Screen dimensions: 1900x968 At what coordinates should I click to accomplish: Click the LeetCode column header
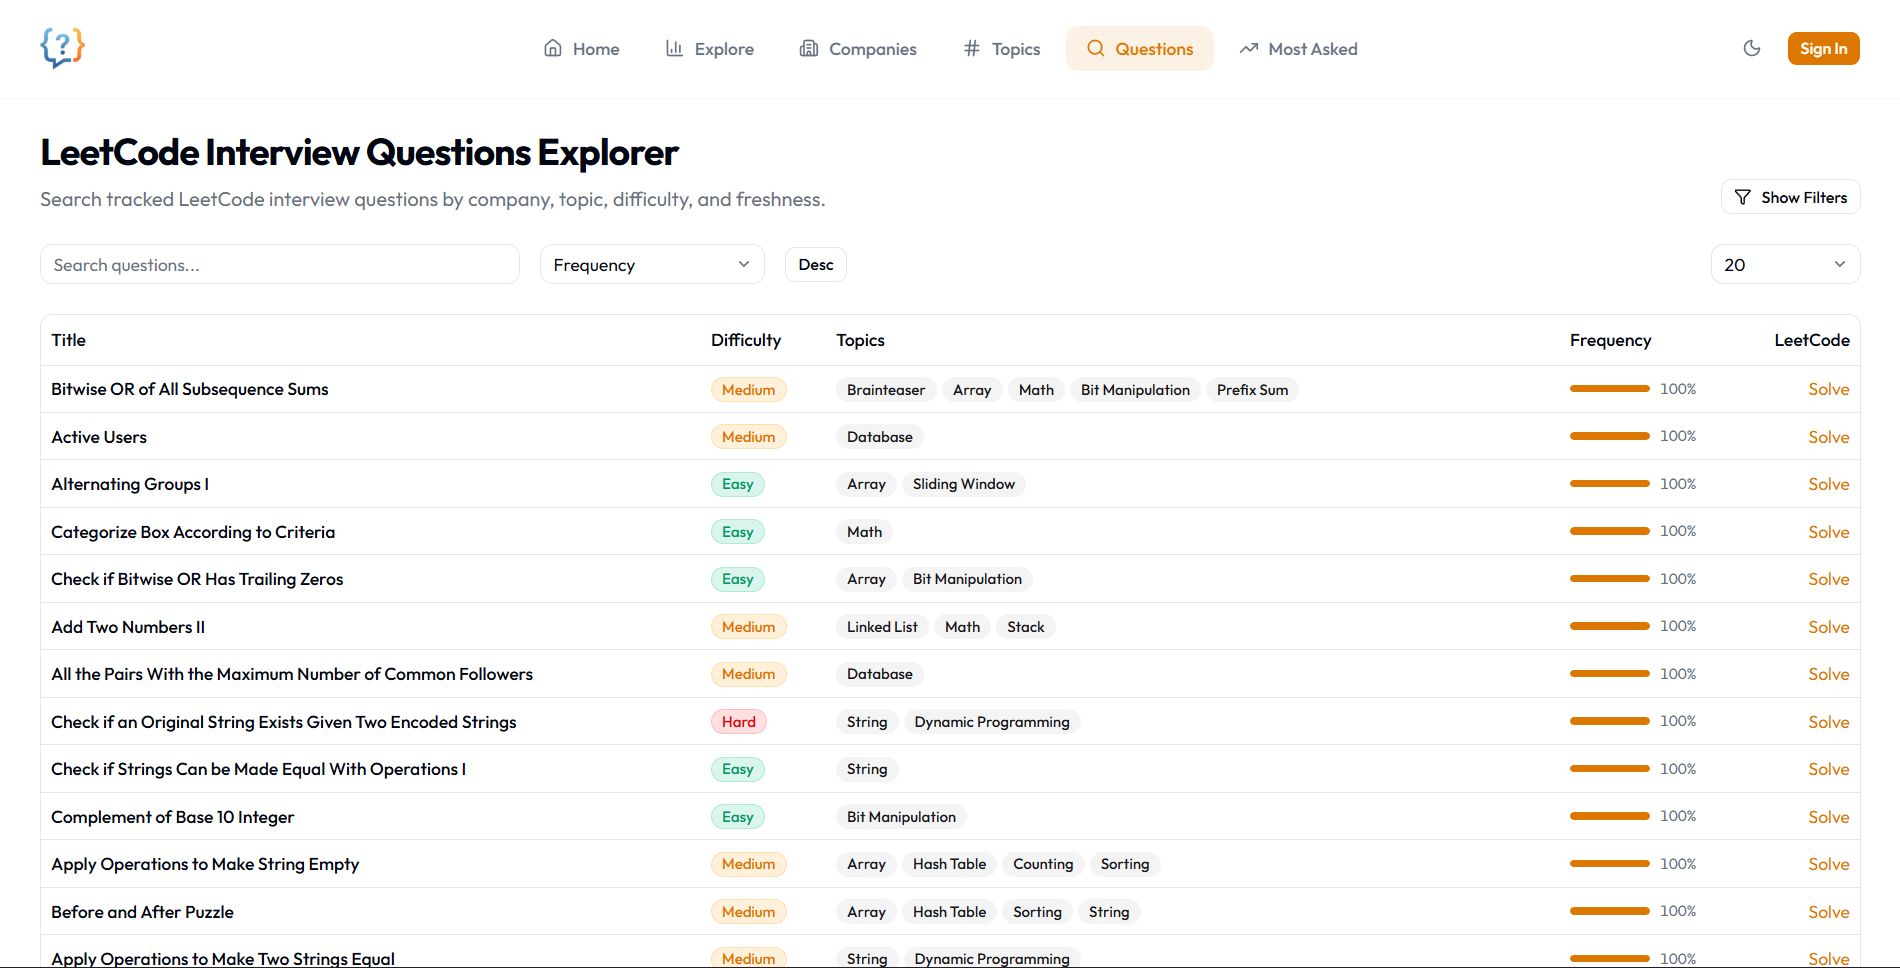[1812, 340]
